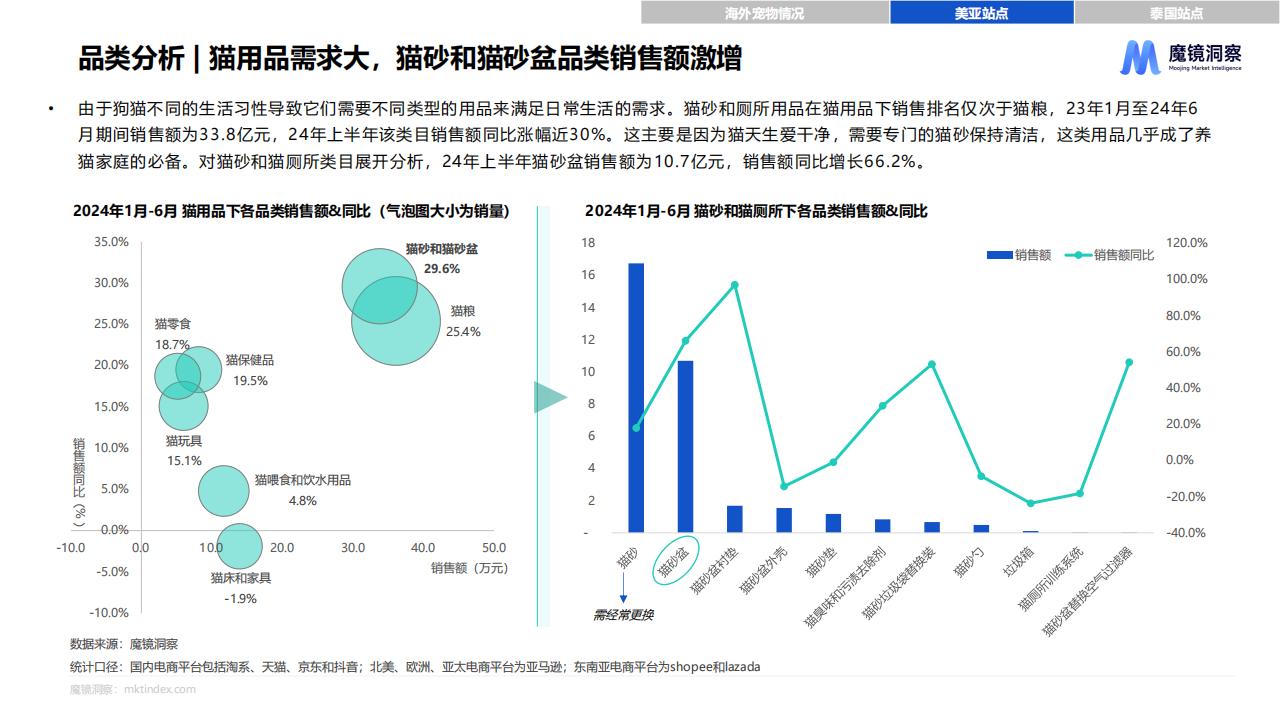This screenshot has height=720, width=1280.
Task: Select the 猫砂和猫砂盆 29.6% bubble label
Action: [442, 258]
